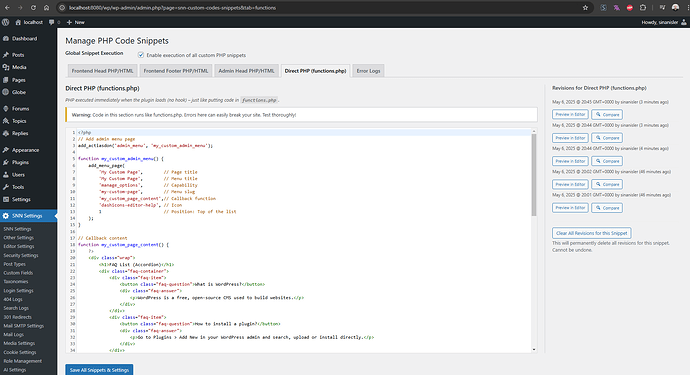This screenshot has width=690, height=375.
Task: Open Mail SMTP Settings submenu link
Action: 24,326
